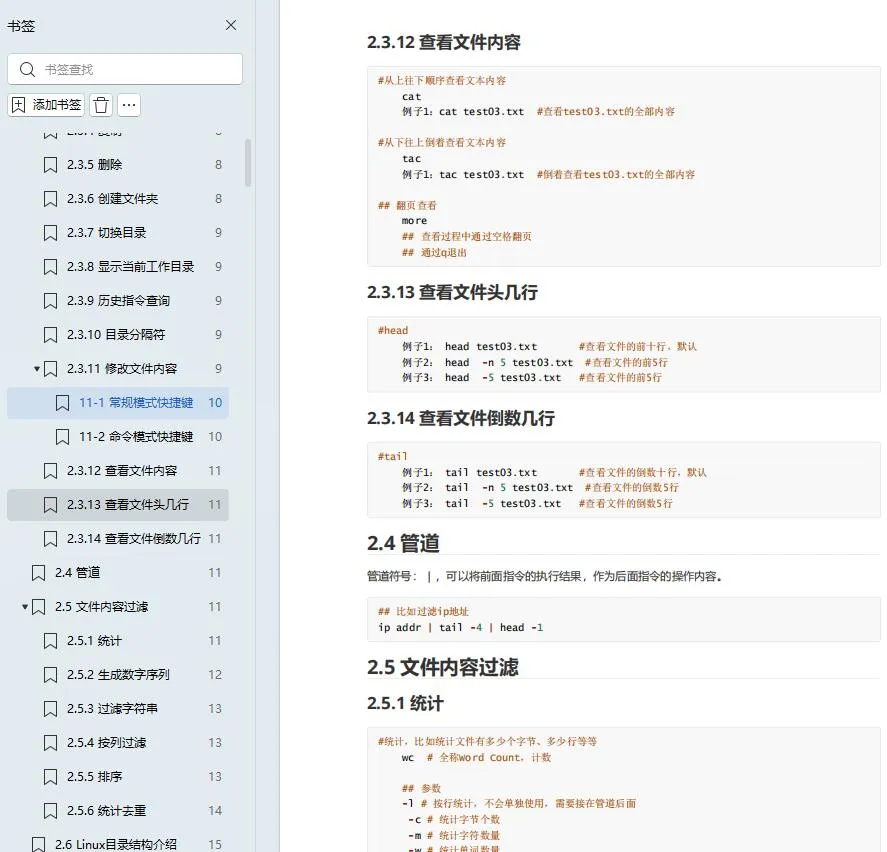Click bookmark icon beside 2.4 管道
The width and height of the screenshot is (887, 852).
pyautogui.click(x=38, y=573)
